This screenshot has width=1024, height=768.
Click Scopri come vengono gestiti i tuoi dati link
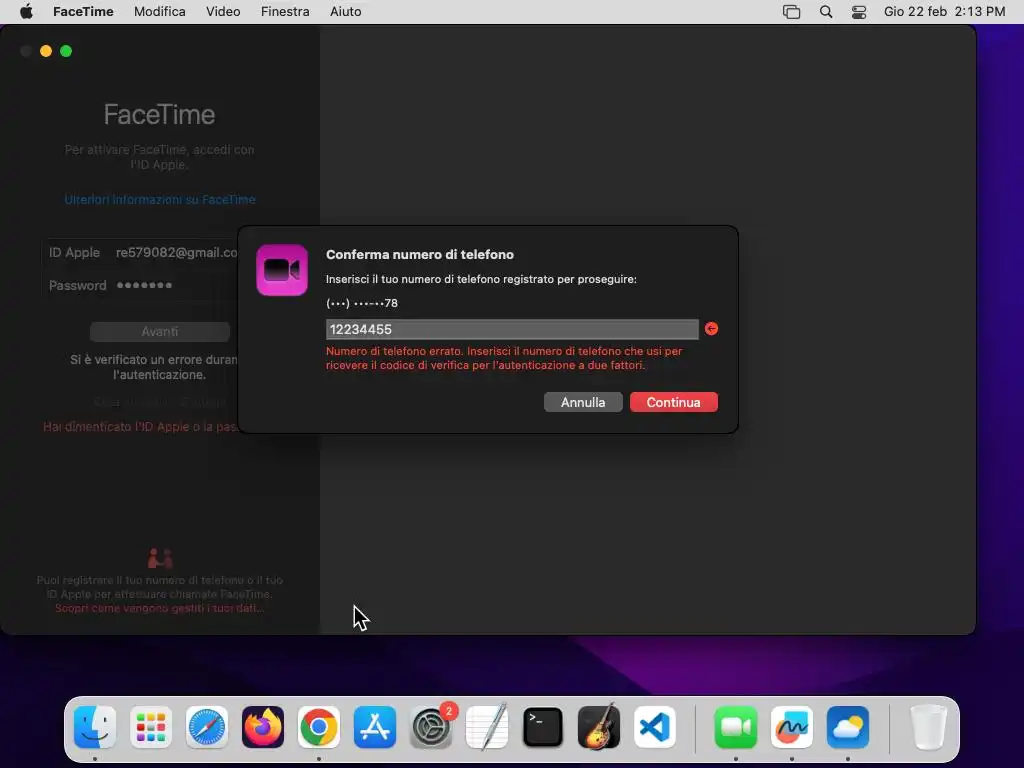[160, 608]
